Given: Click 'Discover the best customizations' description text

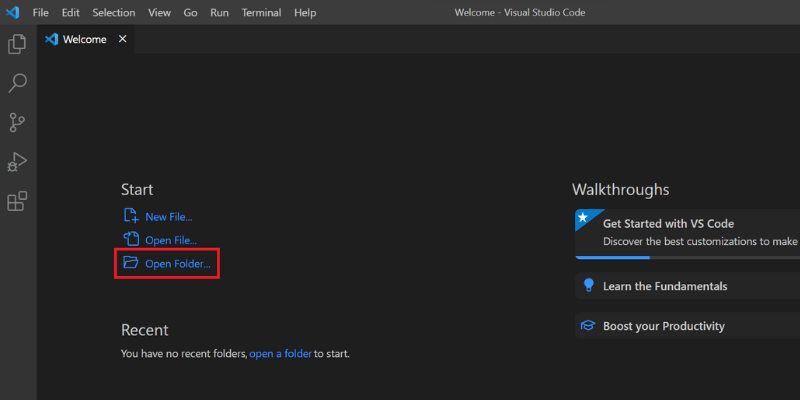Looking at the screenshot, I should 701,241.
